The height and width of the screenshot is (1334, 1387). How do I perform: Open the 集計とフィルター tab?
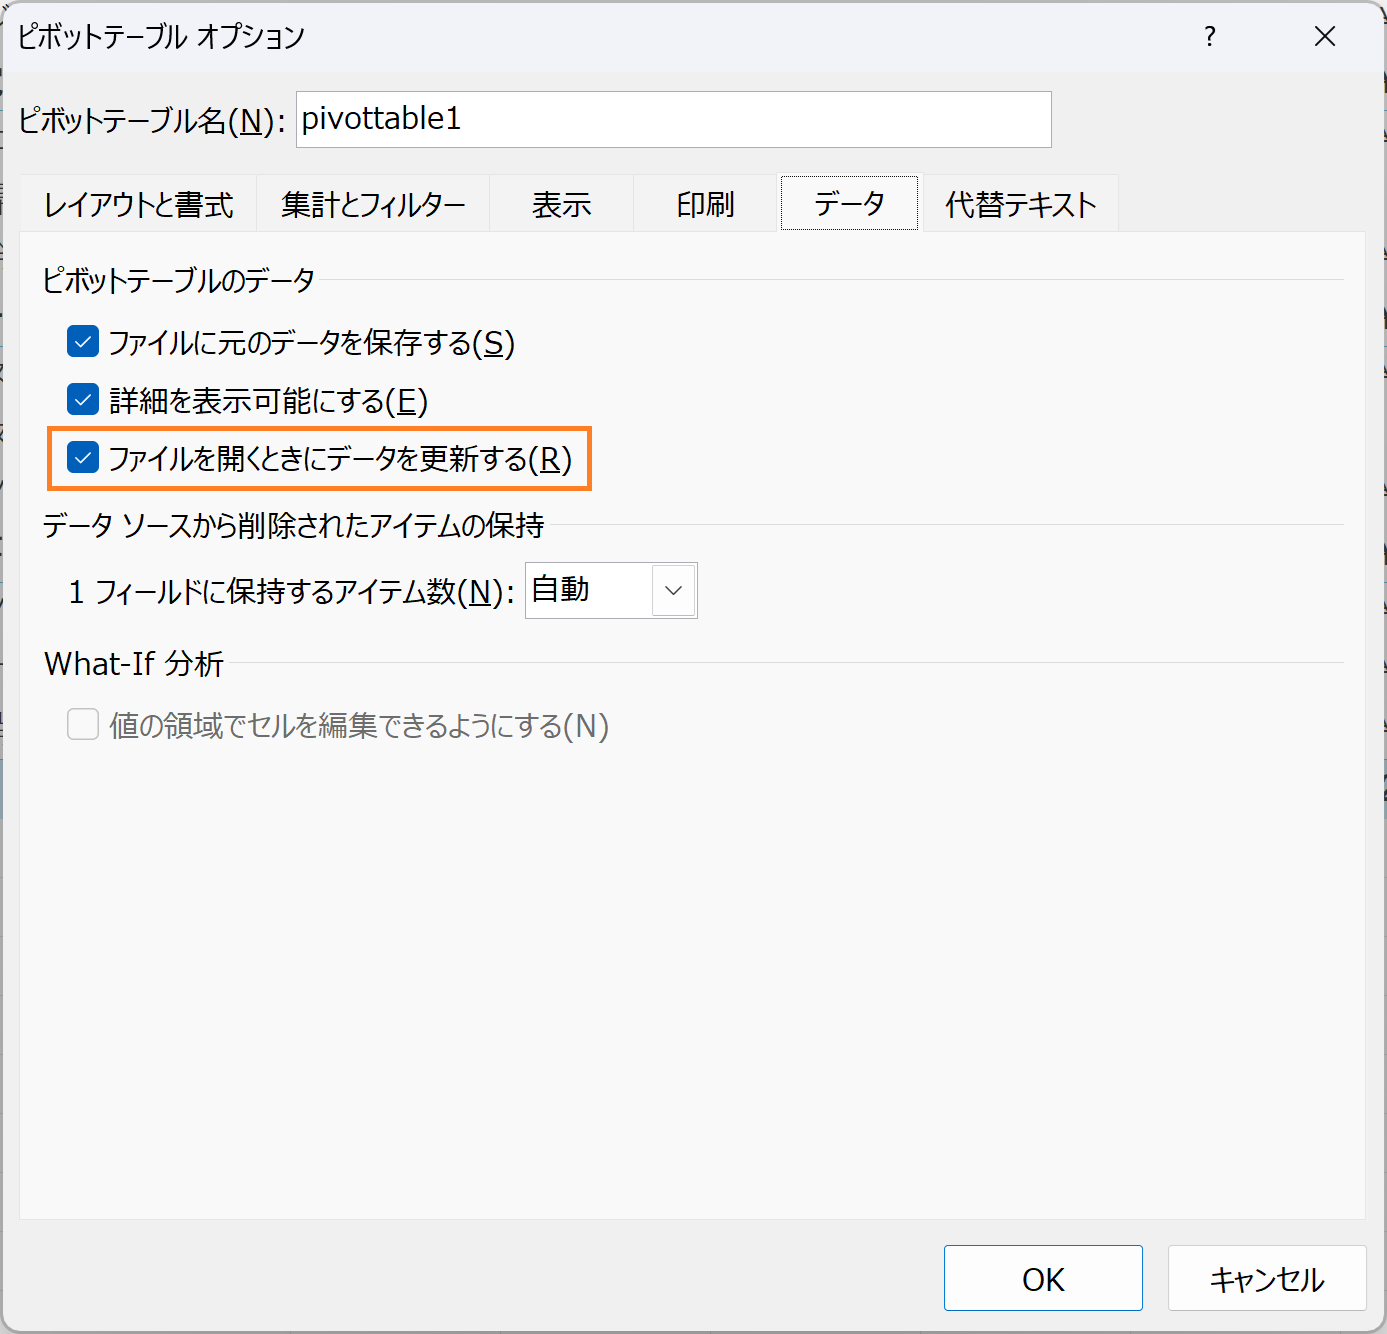[x=373, y=204]
